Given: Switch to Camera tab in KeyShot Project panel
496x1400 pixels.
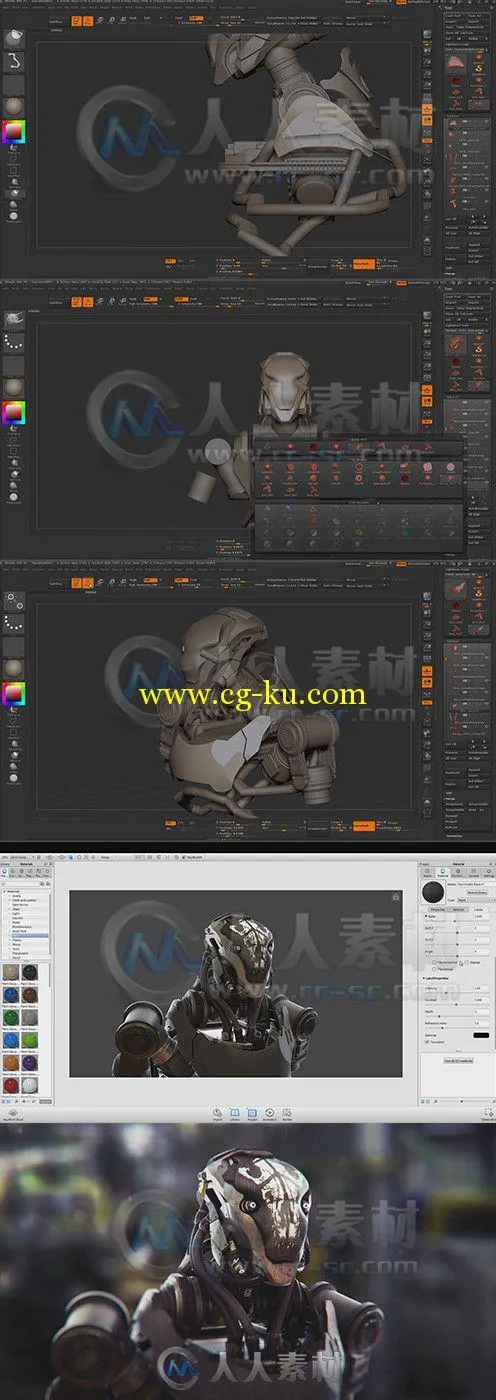Looking at the screenshot, I should tap(473, 872).
